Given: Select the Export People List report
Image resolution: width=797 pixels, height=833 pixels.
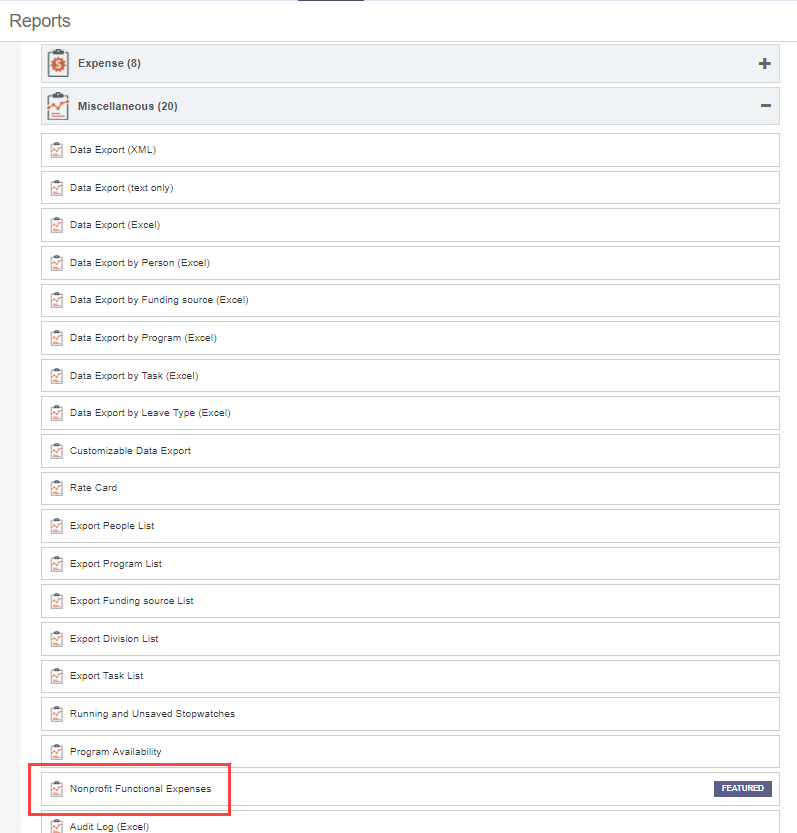Looking at the screenshot, I should 410,526.
